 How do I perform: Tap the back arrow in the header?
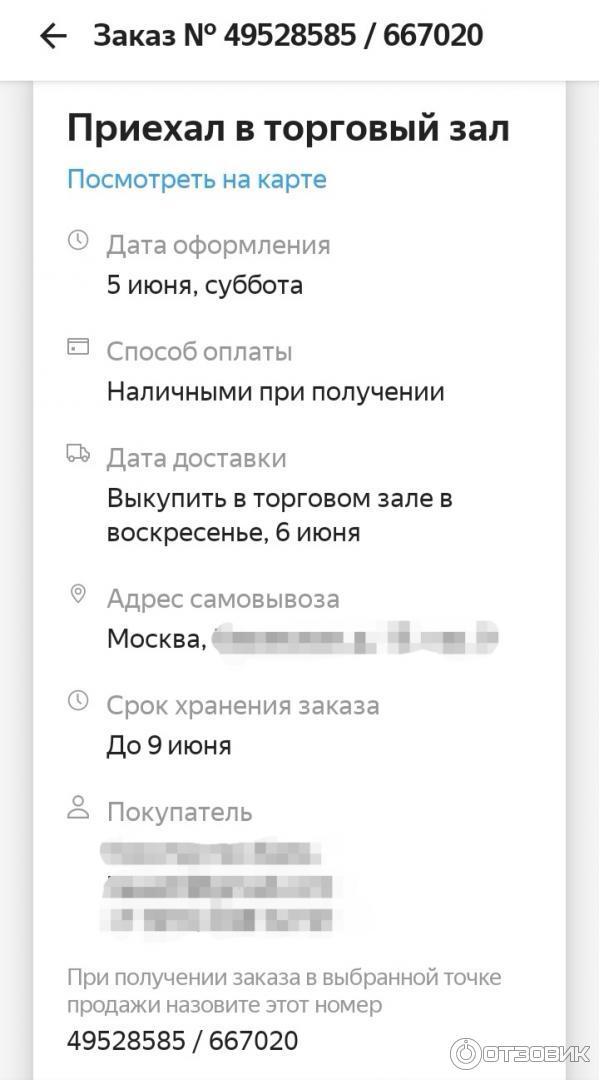point(52,37)
